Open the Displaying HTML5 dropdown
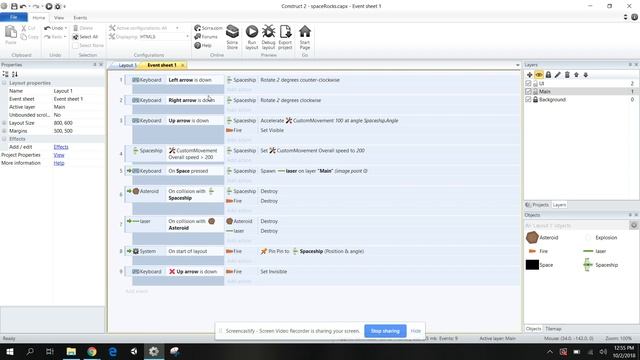 pos(187,37)
